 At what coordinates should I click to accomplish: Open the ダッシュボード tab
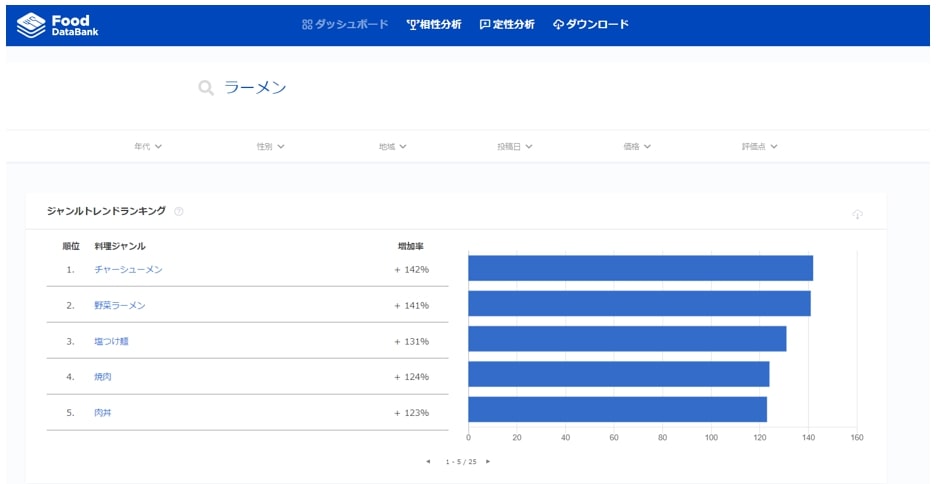pos(345,25)
